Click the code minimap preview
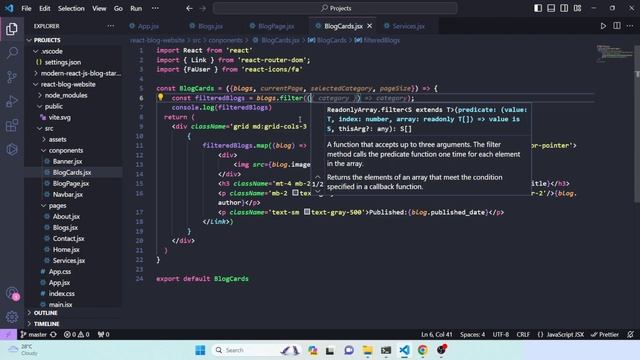The height and width of the screenshot is (360, 640). (614, 53)
